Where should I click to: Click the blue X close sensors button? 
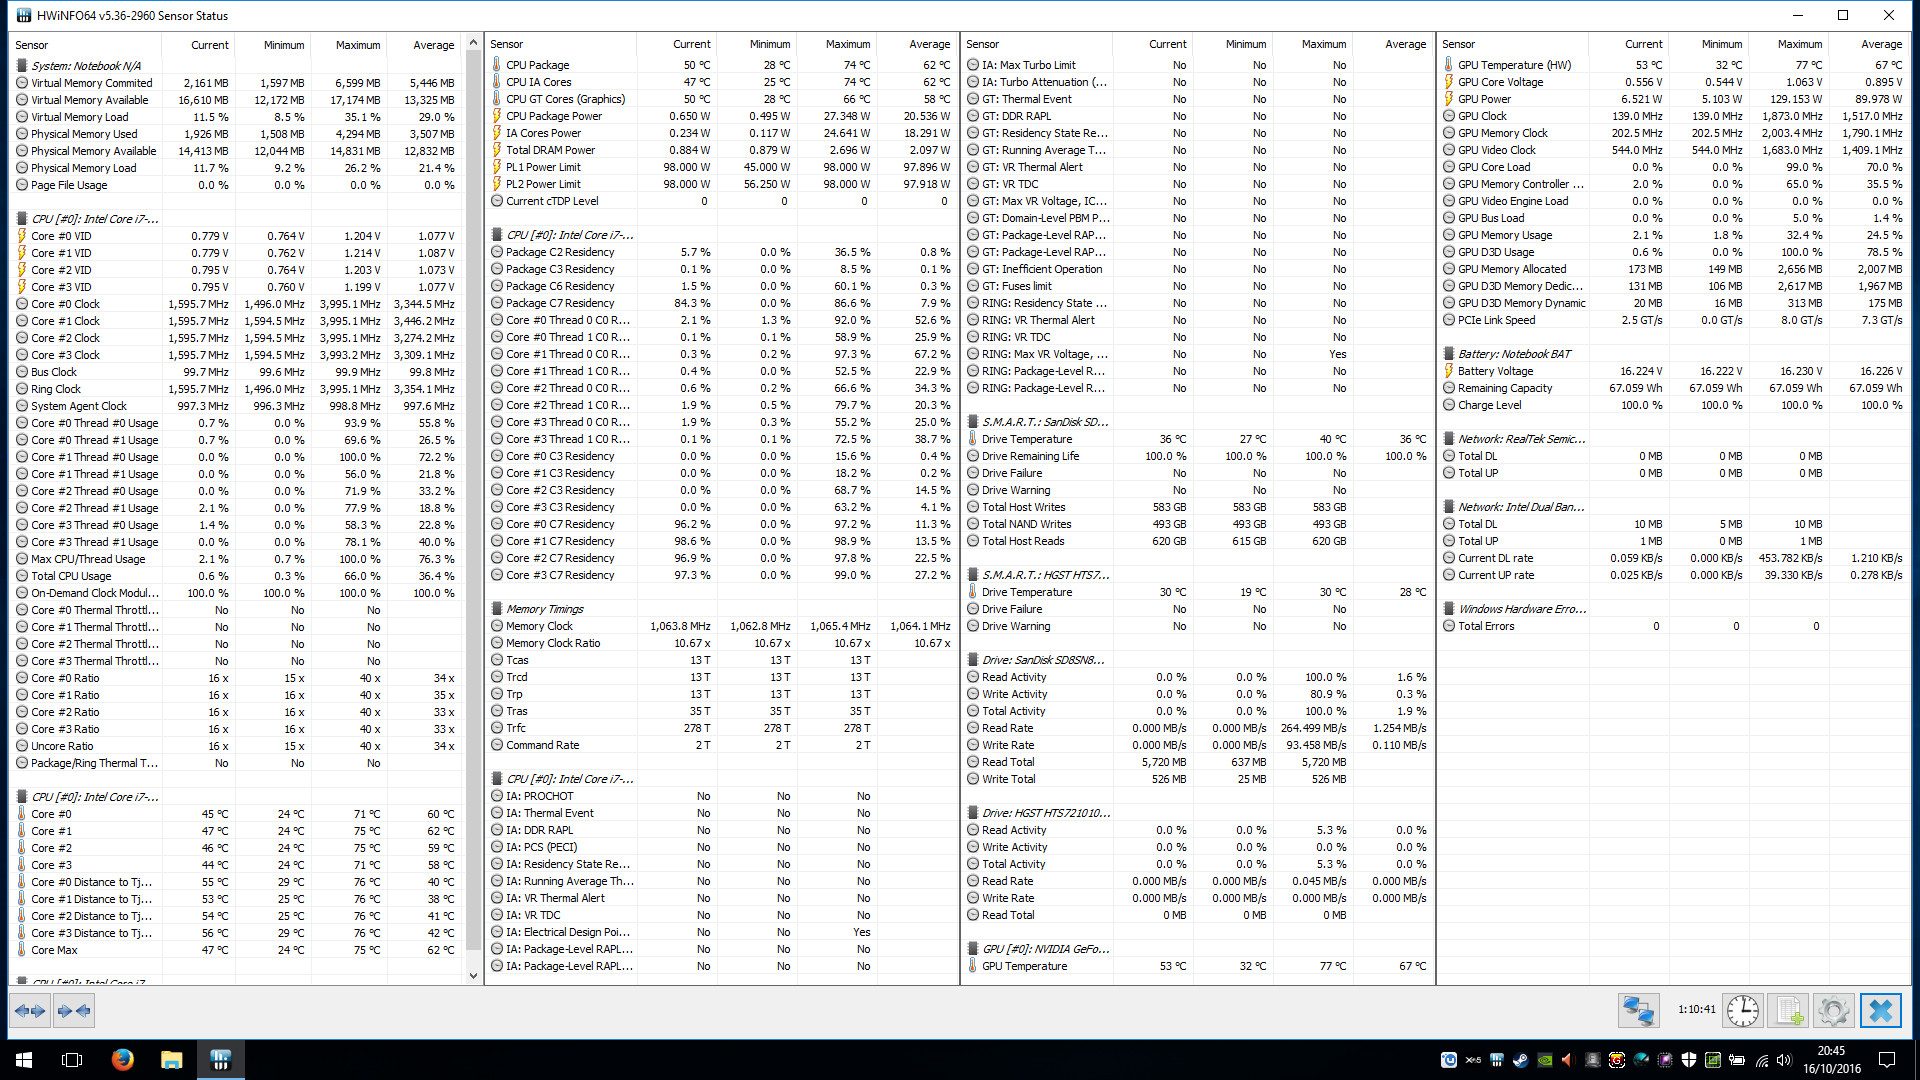point(1880,1011)
